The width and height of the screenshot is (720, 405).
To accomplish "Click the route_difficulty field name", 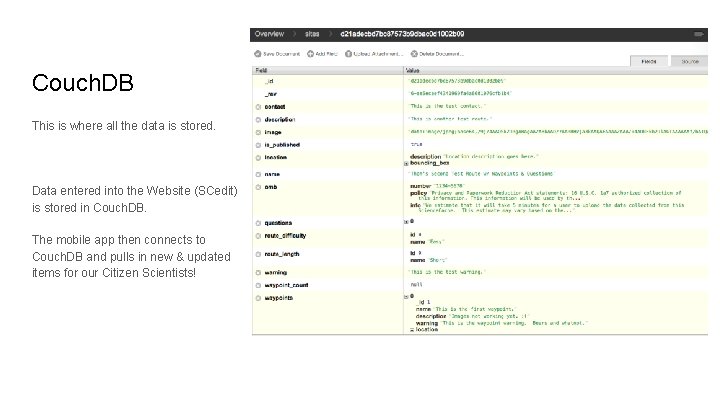I will [x=285, y=236].
